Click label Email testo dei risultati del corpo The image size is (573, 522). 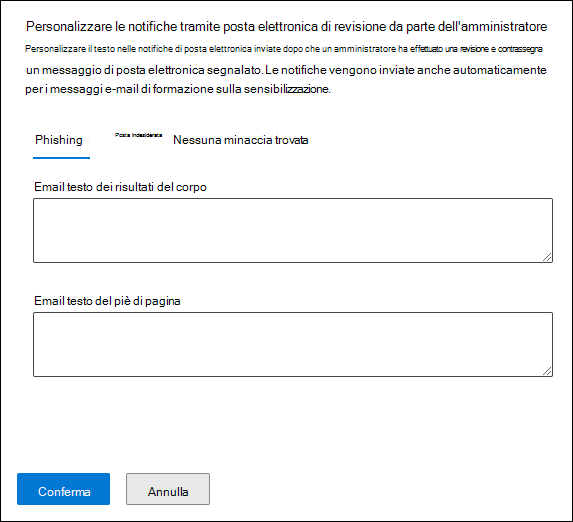click(x=120, y=187)
